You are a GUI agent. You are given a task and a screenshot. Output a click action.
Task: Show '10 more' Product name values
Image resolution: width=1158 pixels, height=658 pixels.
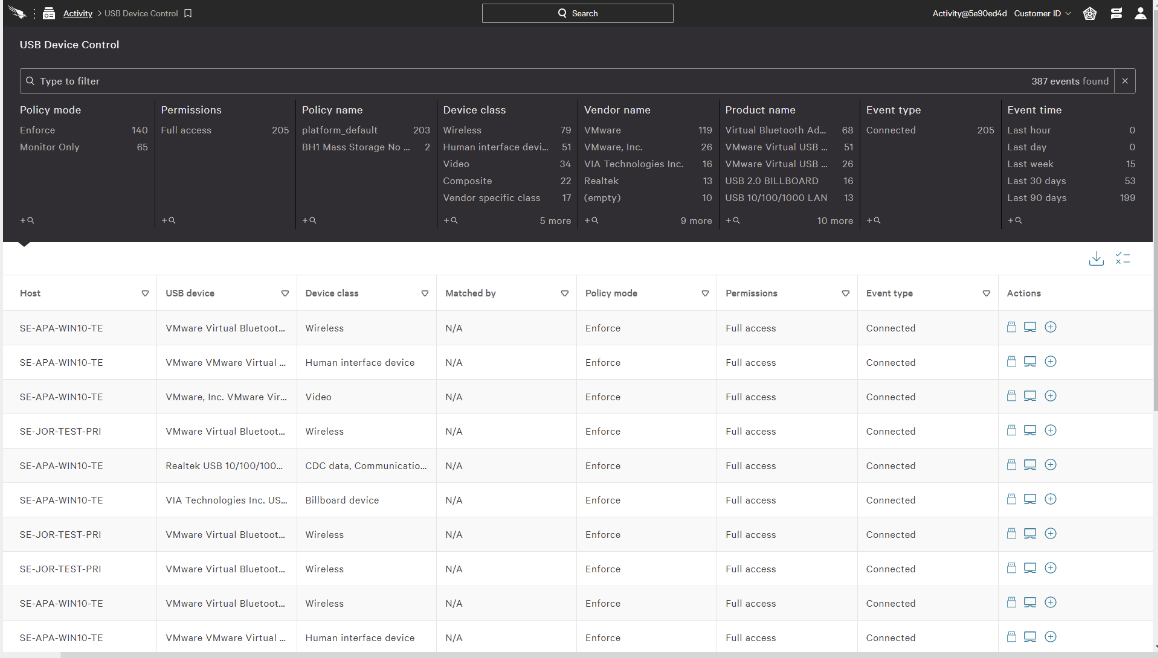click(834, 221)
